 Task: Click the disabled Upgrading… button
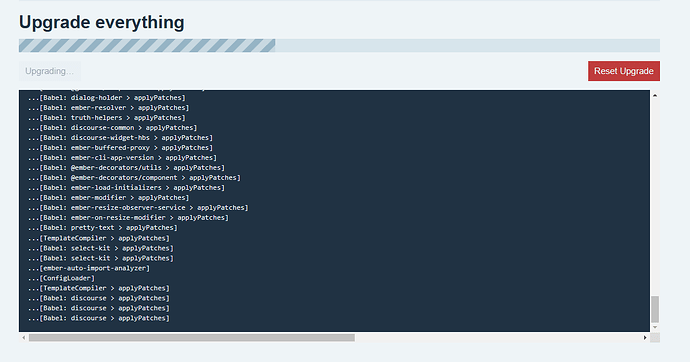click(49, 71)
